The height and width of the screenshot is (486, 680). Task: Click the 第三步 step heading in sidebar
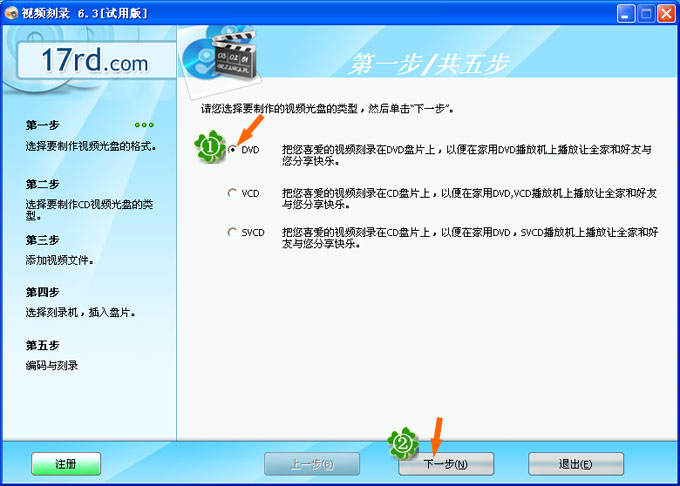[42, 240]
